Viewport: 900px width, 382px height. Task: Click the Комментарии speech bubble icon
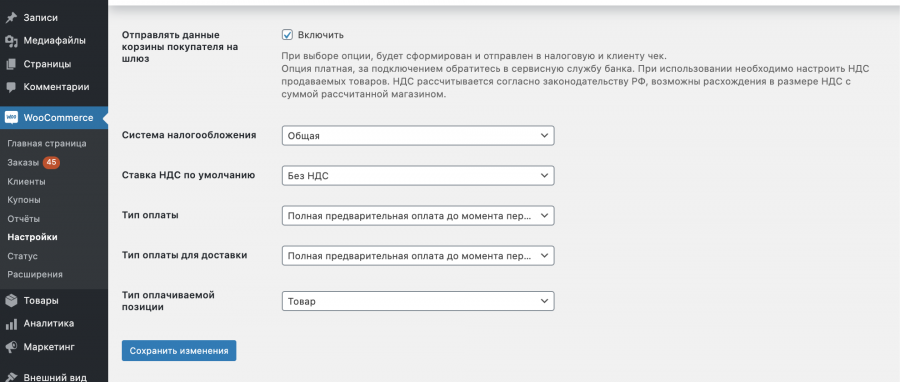[11, 87]
